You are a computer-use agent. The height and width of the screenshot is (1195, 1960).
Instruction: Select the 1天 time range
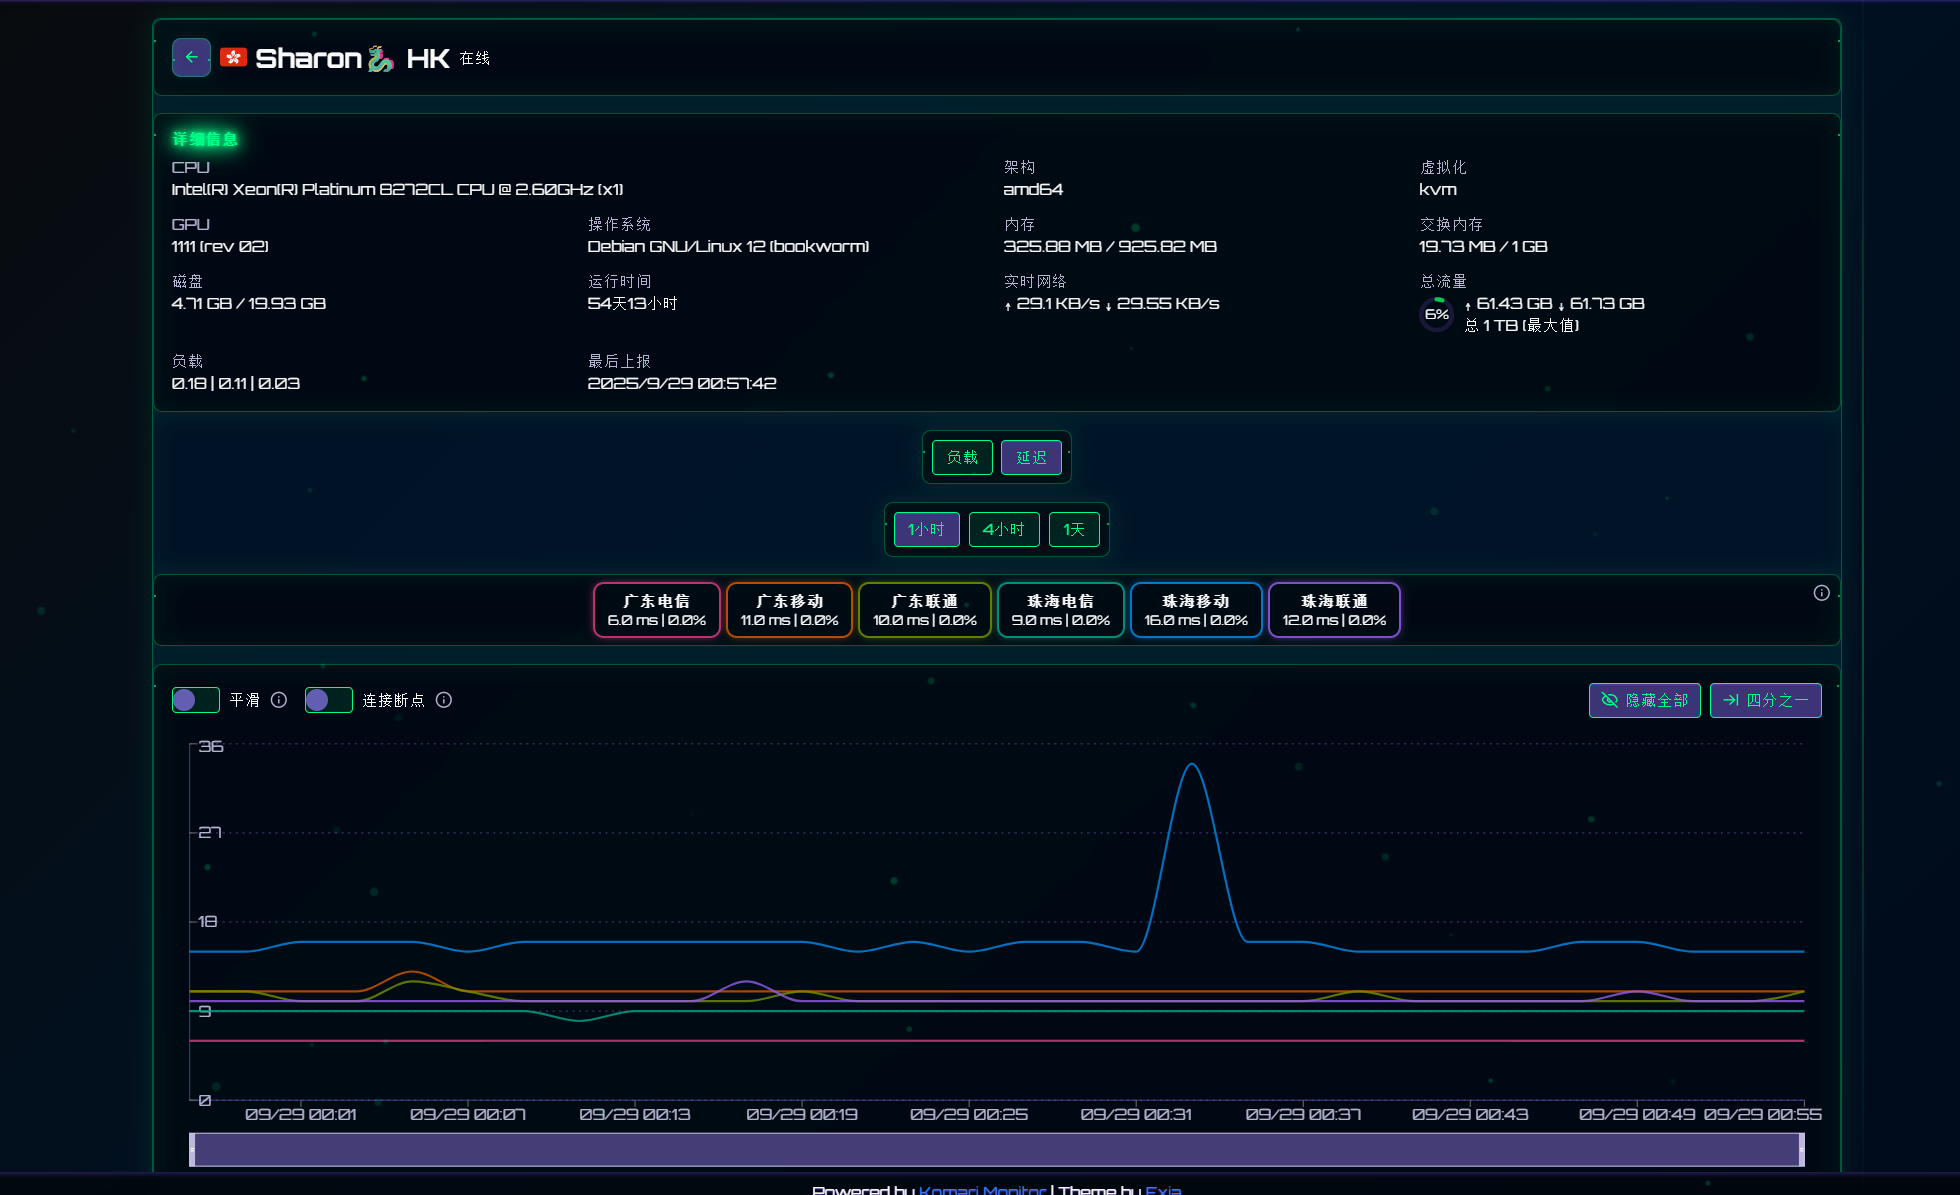click(1073, 529)
